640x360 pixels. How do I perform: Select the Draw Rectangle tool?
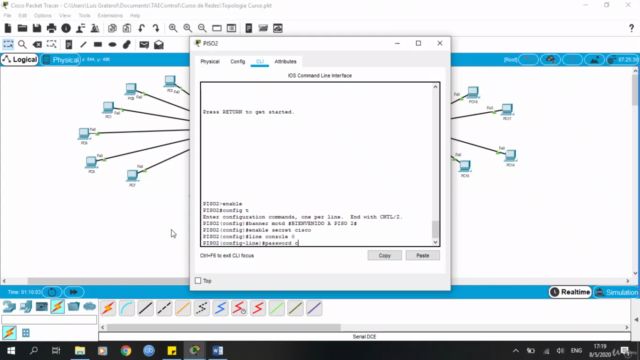click(x=98, y=44)
